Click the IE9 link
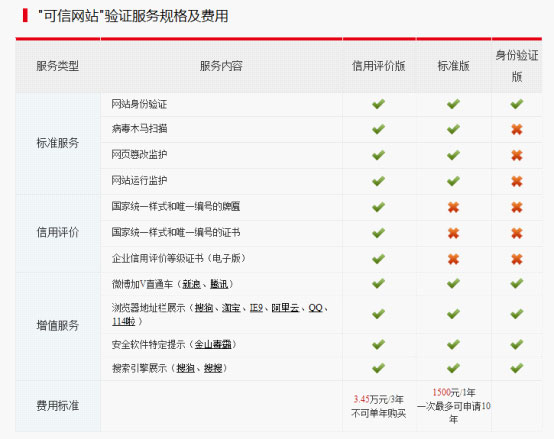 pos(256,308)
